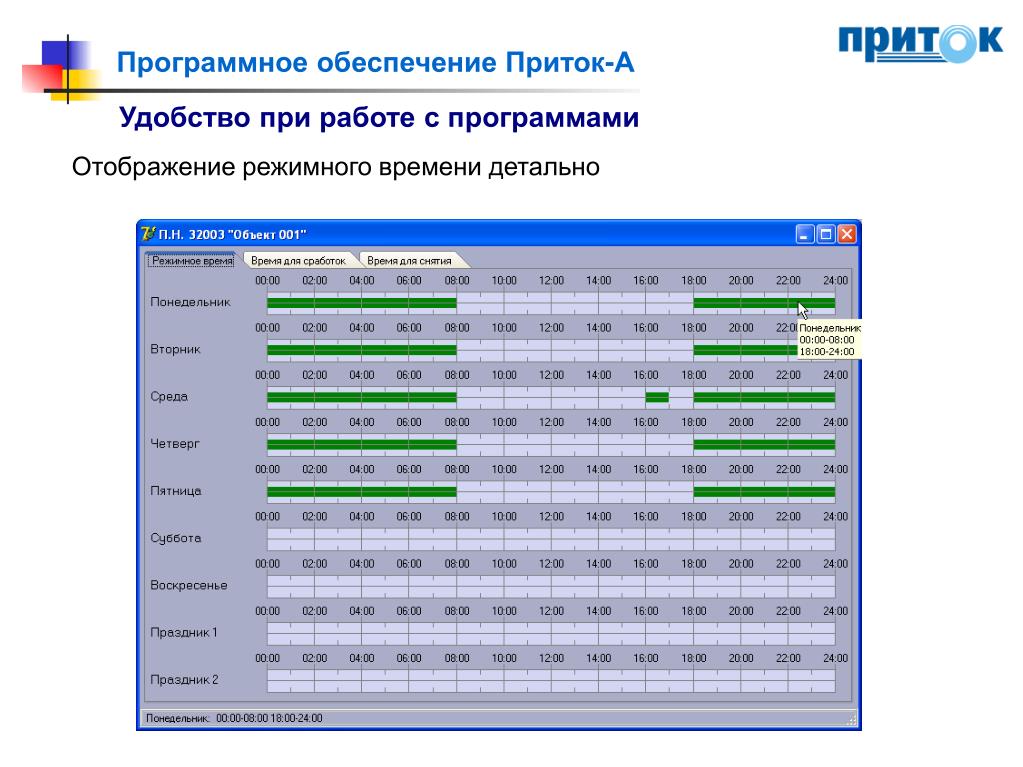Maximize the Объект 001 window
1023x767 pixels.
[826, 233]
